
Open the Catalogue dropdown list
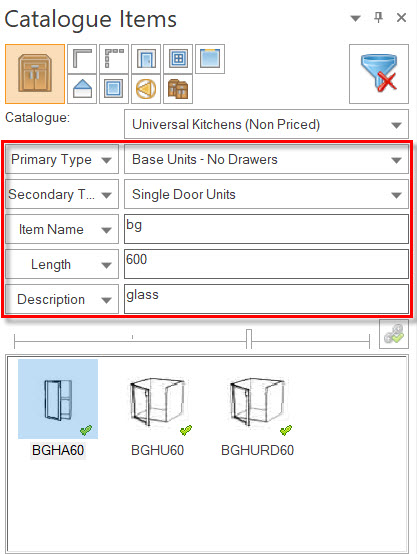point(266,124)
